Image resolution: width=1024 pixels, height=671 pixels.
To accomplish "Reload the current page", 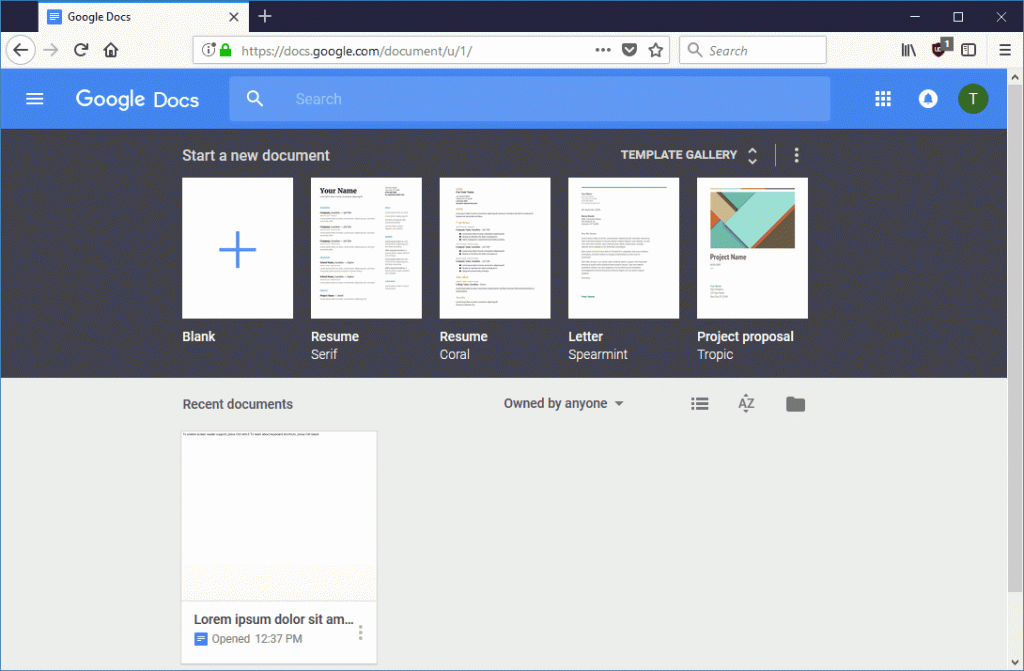I will (x=81, y=50).
